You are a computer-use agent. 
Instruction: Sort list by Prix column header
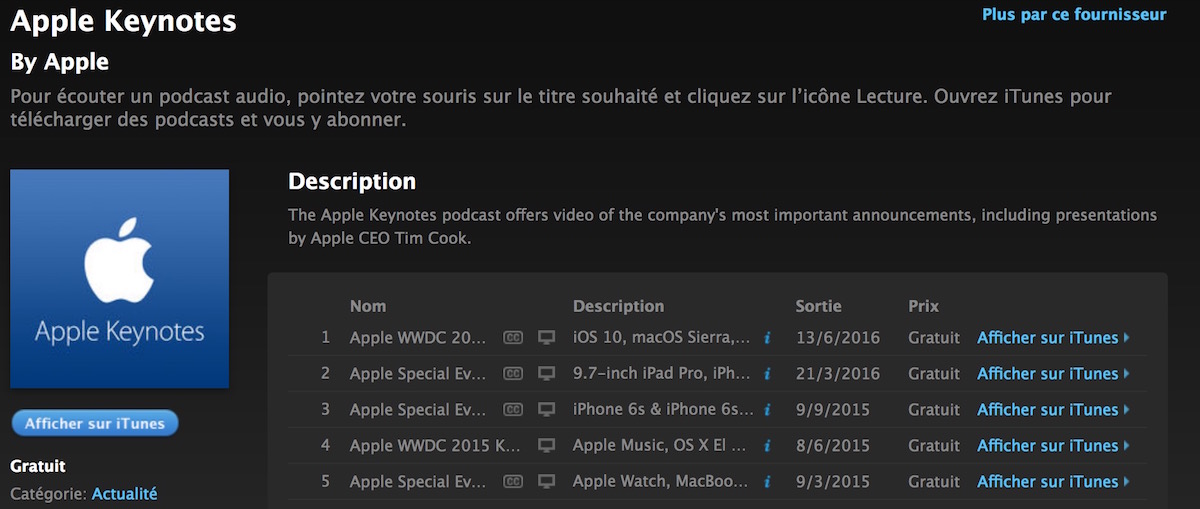point(924,306)
